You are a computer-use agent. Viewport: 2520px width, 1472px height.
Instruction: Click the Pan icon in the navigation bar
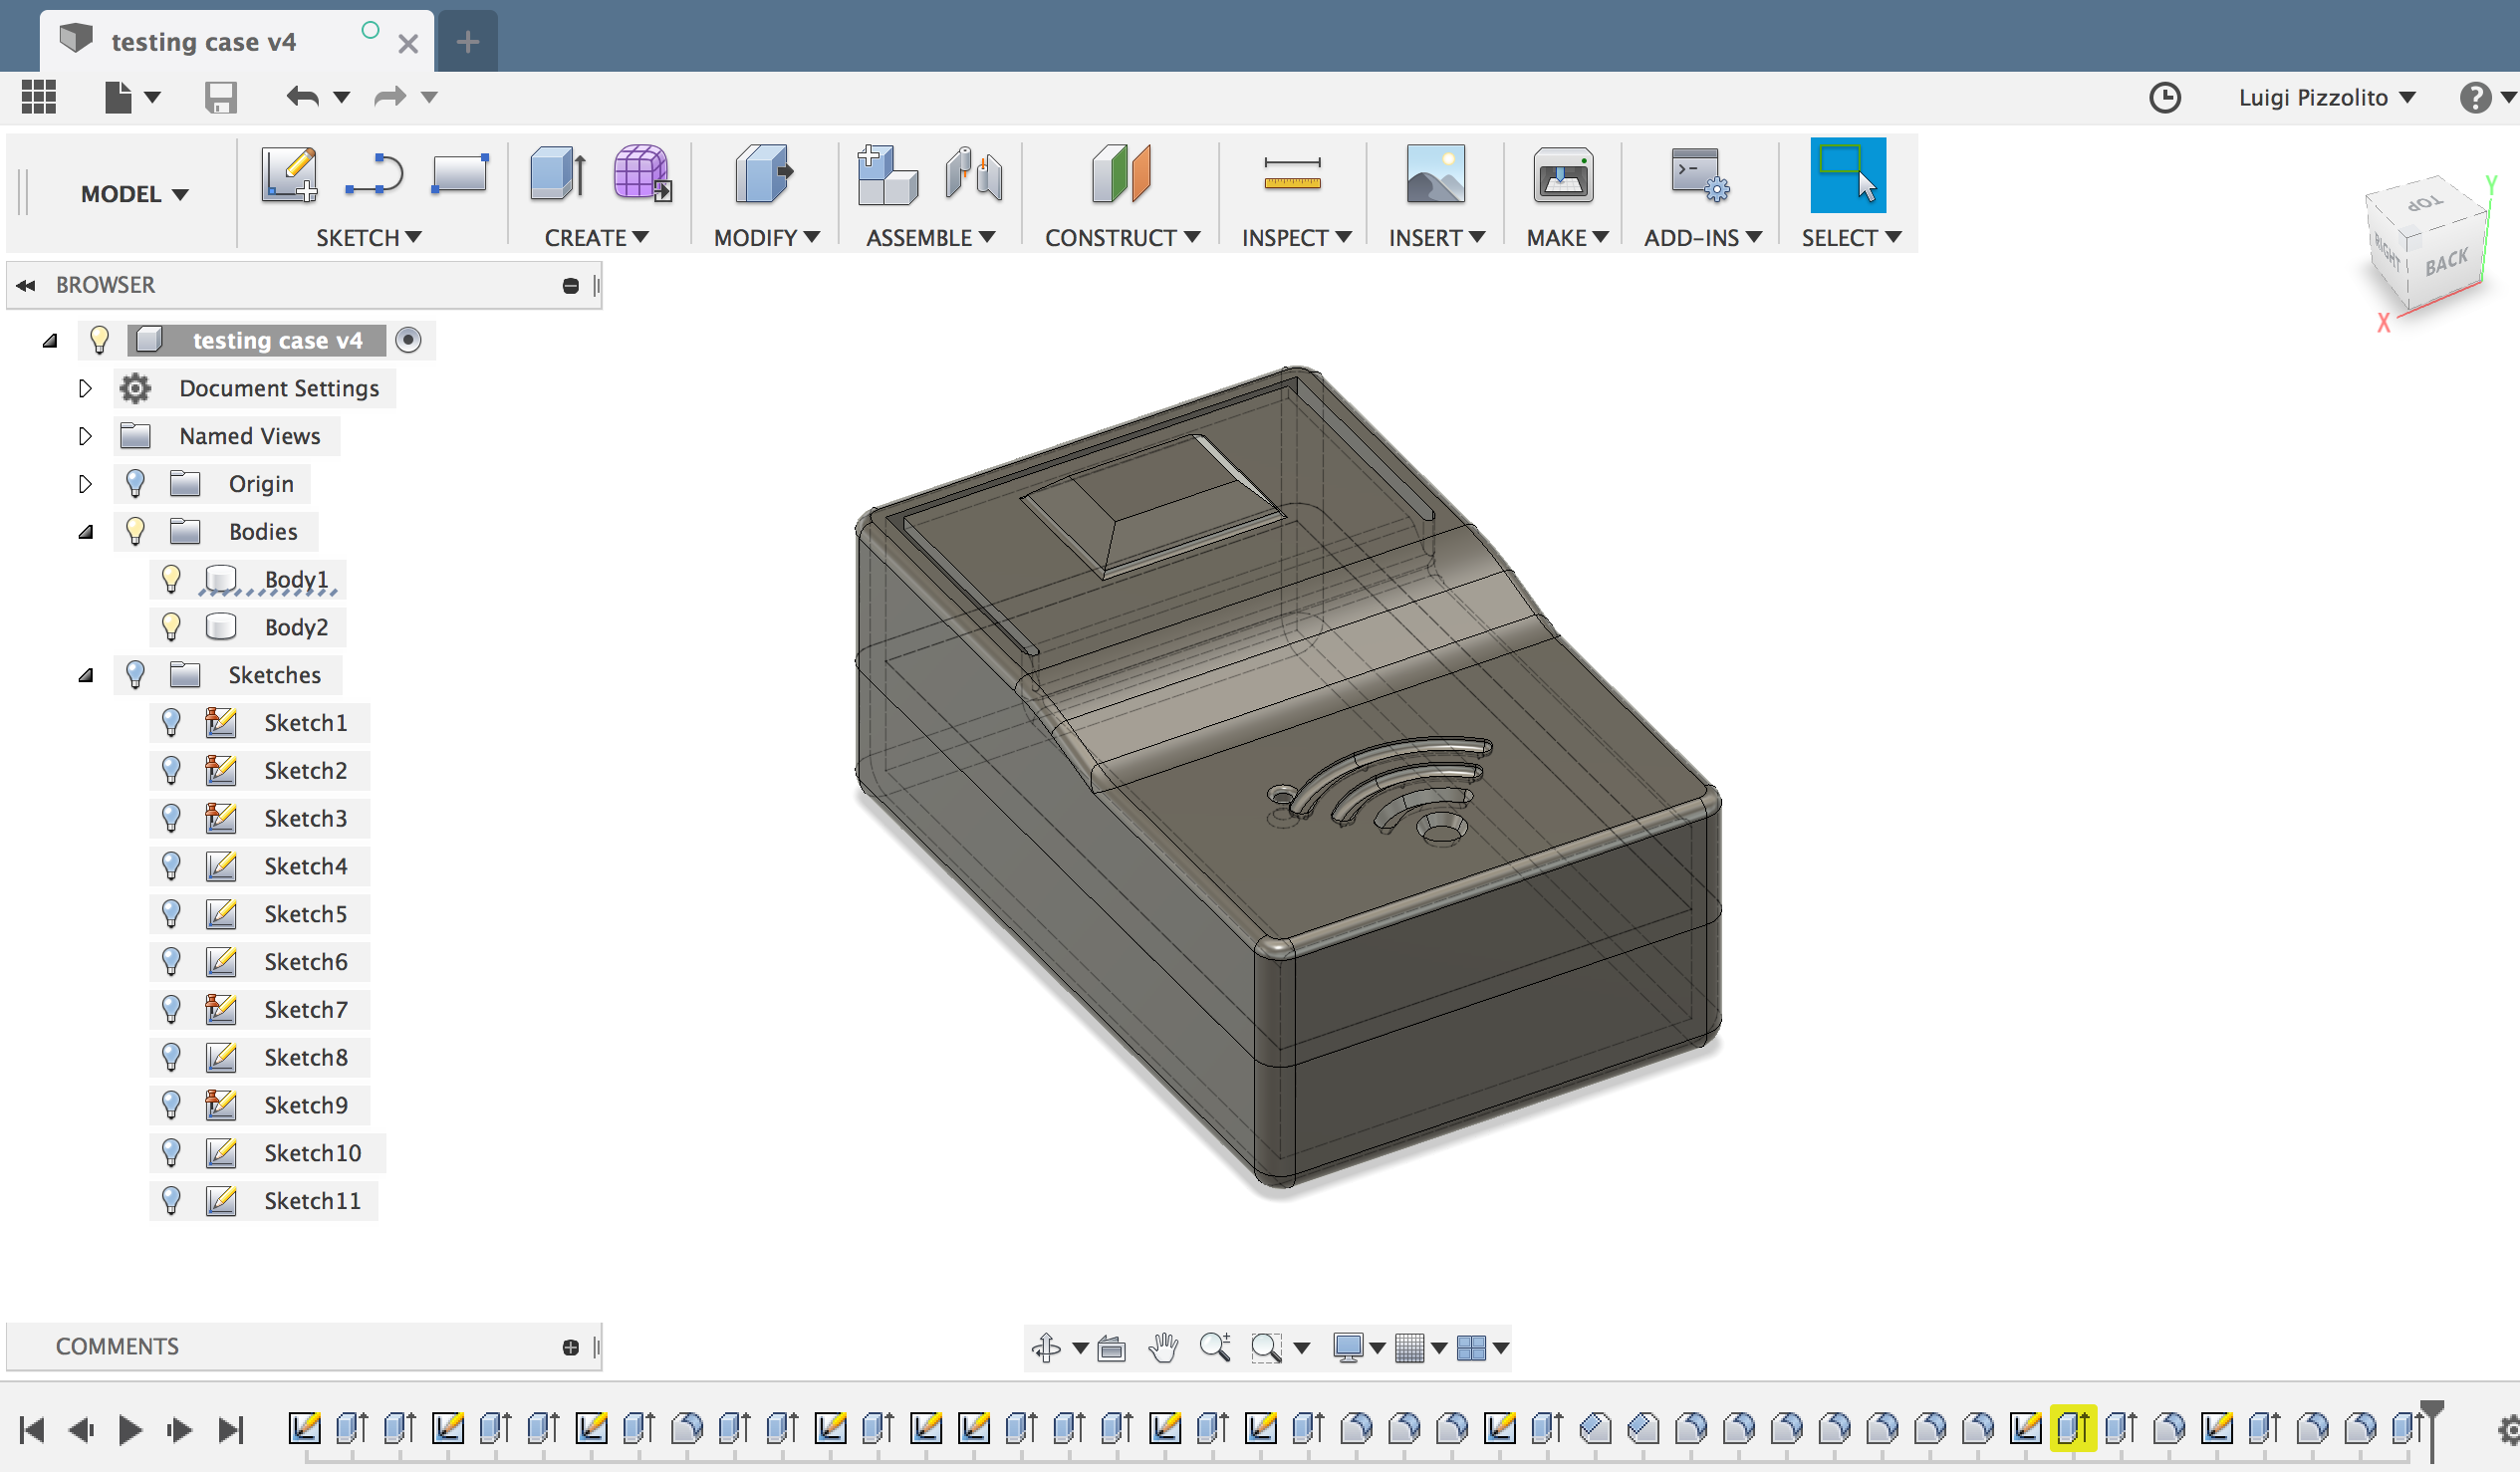pos(1162,1347)
